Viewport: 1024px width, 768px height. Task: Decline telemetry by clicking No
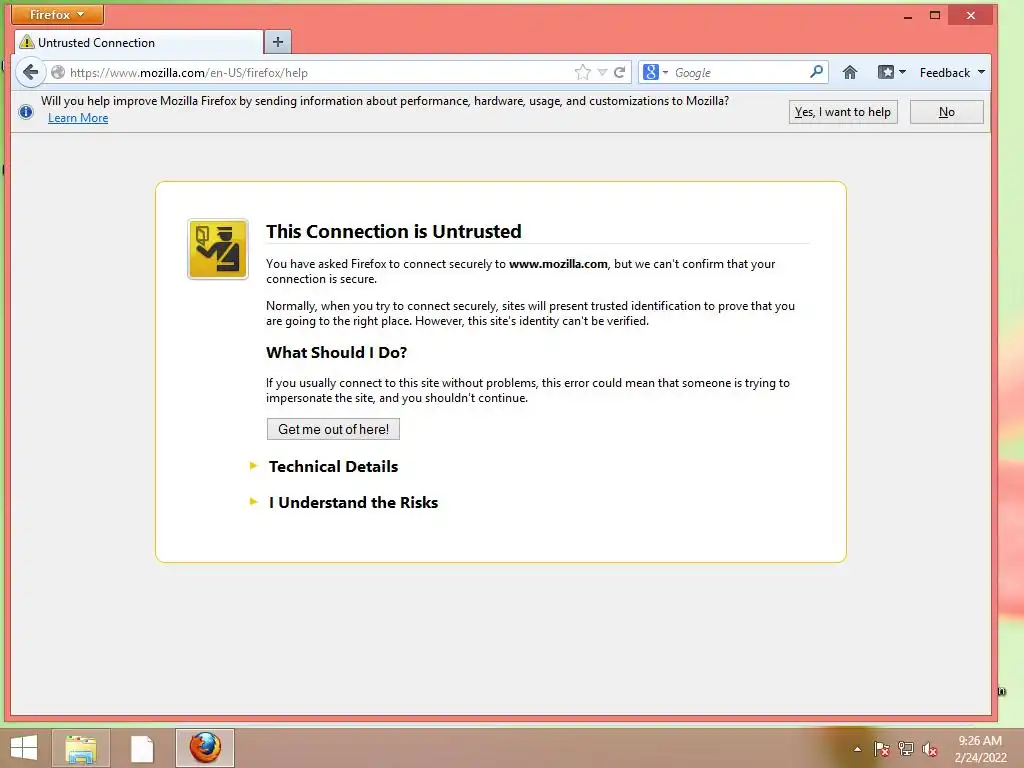946,112
